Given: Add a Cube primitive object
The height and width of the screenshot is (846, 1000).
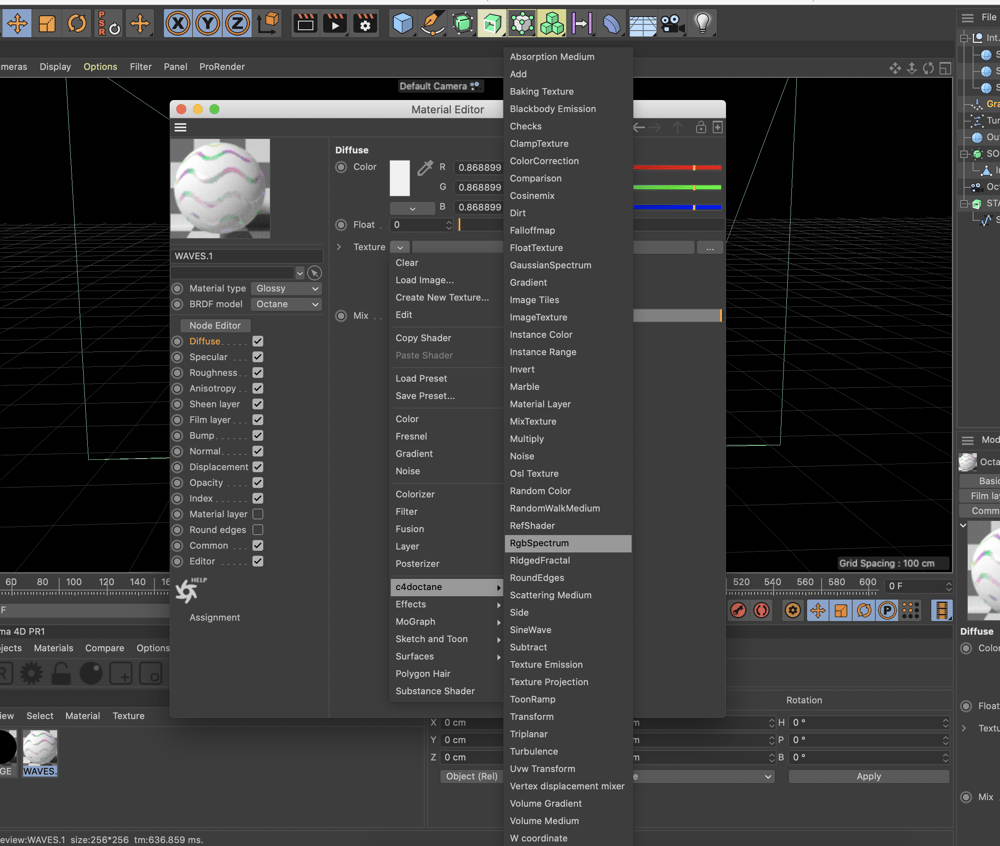Looking at the screenshot, I should click(402, 24).
